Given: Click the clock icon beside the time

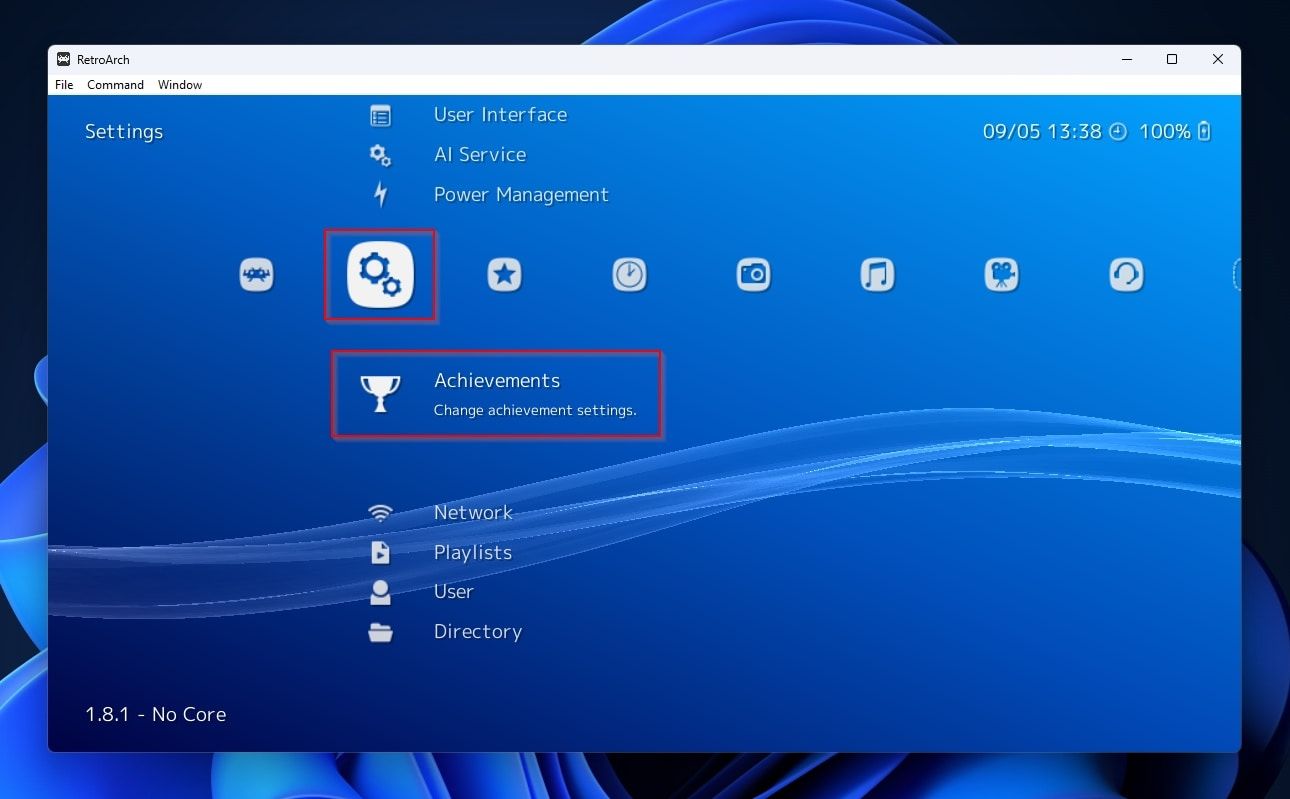Looking at the screenshot, I should pyautogui.click(x=1117, y=131).
